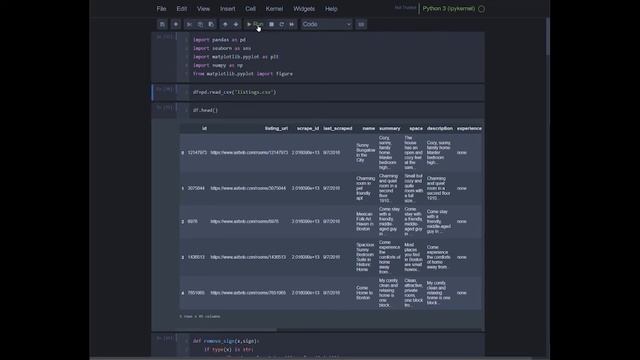Click the 'Come Home to Boston' name cell
Image resolution: width=640 pixels, height=360 pixels.
coord(364,293)
